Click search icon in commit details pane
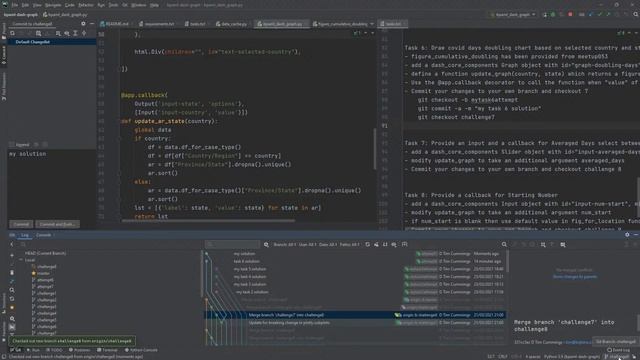 [x=504, y=244]
